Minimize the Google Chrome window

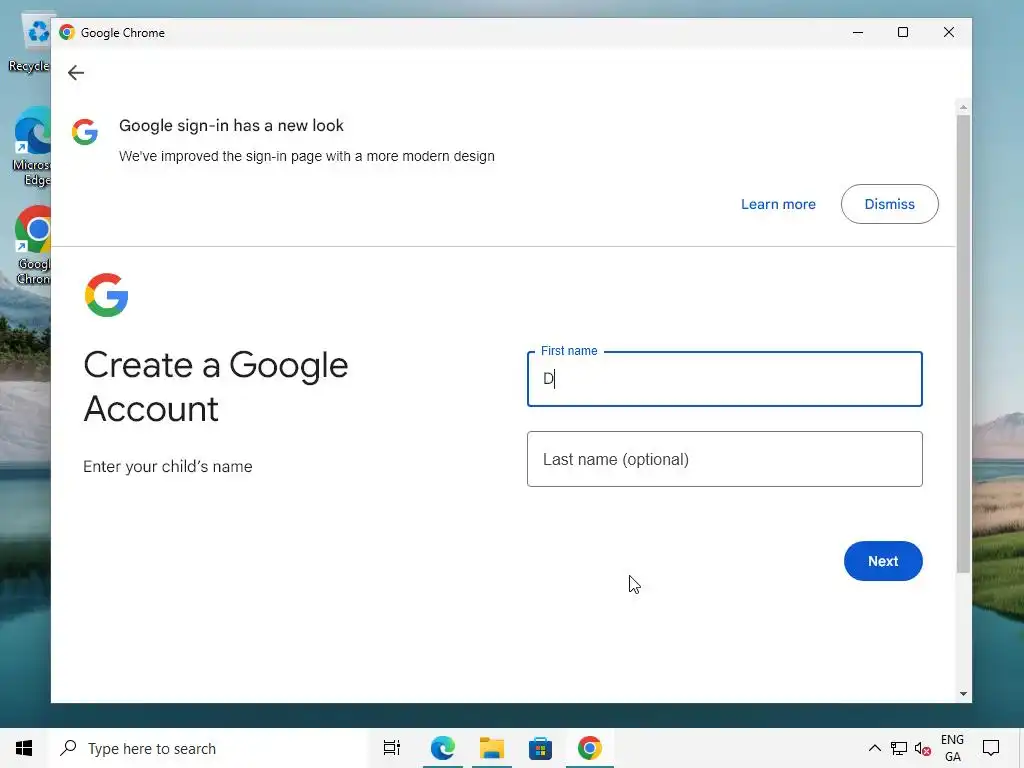857,33
